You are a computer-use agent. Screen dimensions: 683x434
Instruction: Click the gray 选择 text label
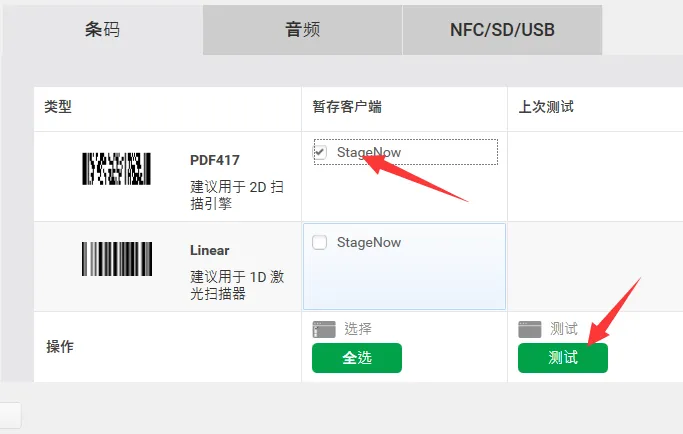coord(358,329)
